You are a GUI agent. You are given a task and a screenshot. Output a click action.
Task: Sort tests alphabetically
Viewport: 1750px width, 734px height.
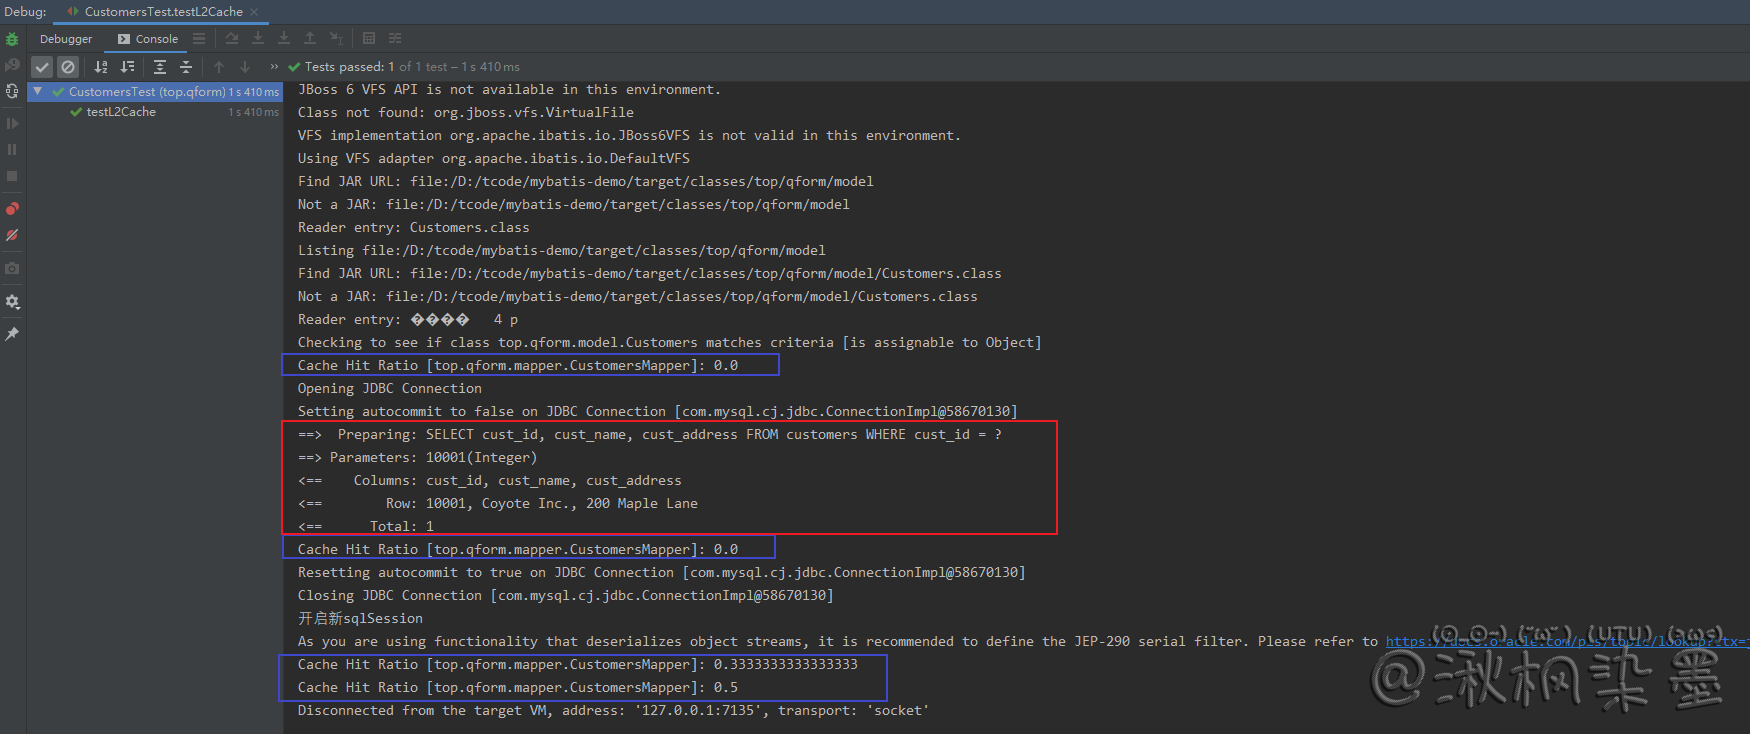(101, 67)
